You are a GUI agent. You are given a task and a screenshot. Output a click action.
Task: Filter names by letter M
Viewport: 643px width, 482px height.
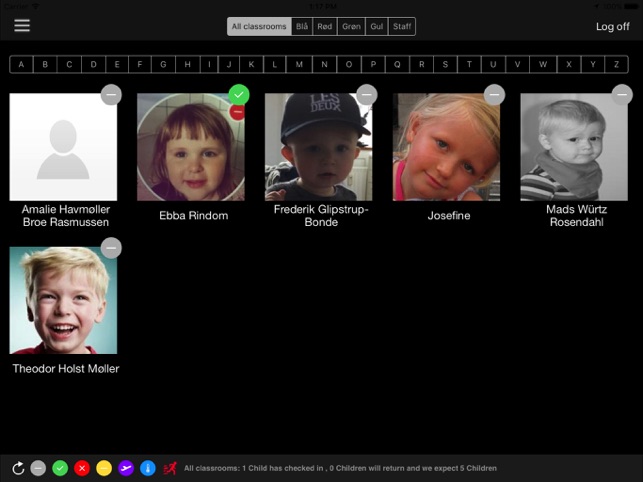click(299, 64)
